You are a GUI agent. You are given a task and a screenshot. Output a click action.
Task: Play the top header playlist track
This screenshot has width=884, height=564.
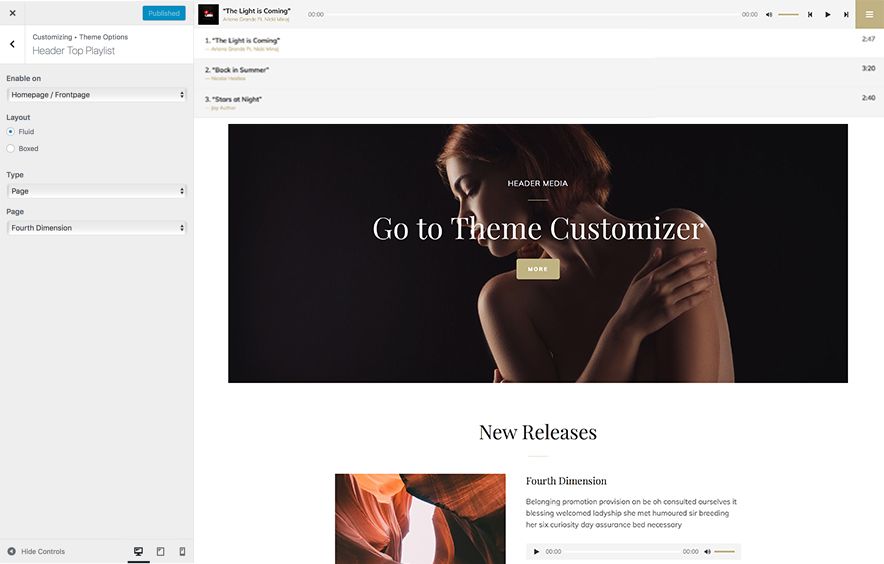click(827, 15)
